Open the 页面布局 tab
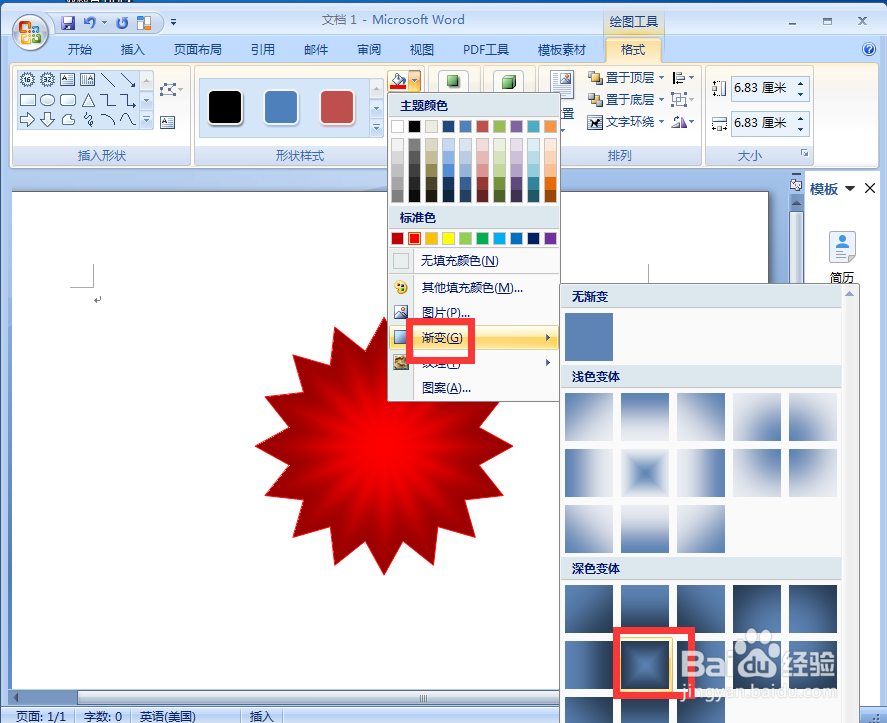 (197, 50)
